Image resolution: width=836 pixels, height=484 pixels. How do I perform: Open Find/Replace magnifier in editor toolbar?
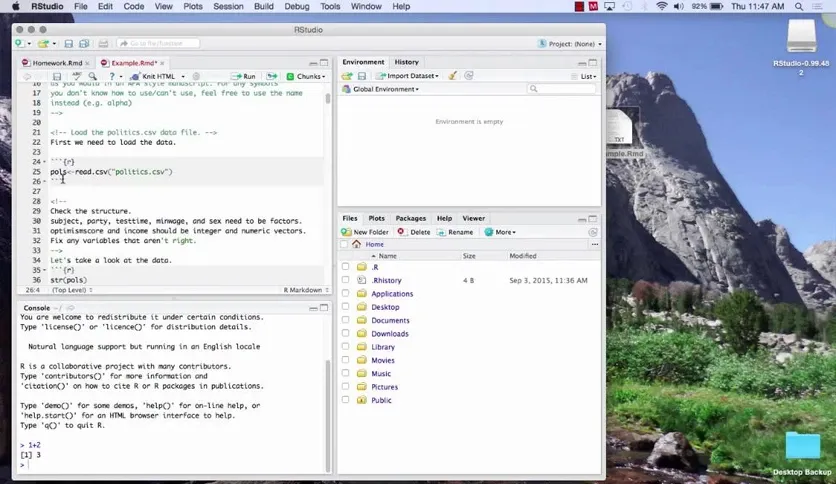tap(93, 76)
